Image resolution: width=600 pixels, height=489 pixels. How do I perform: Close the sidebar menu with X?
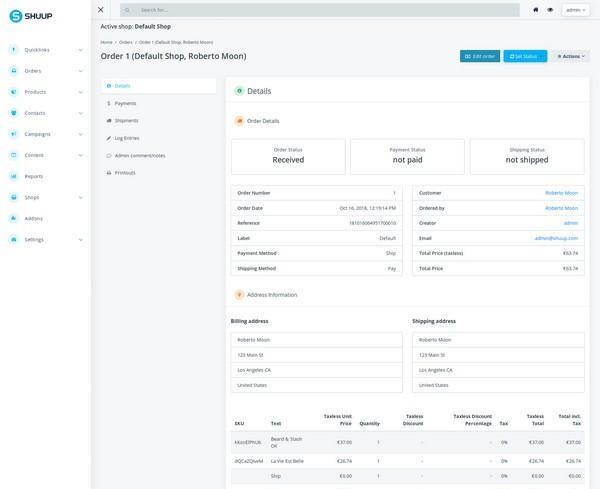(101, 10)
